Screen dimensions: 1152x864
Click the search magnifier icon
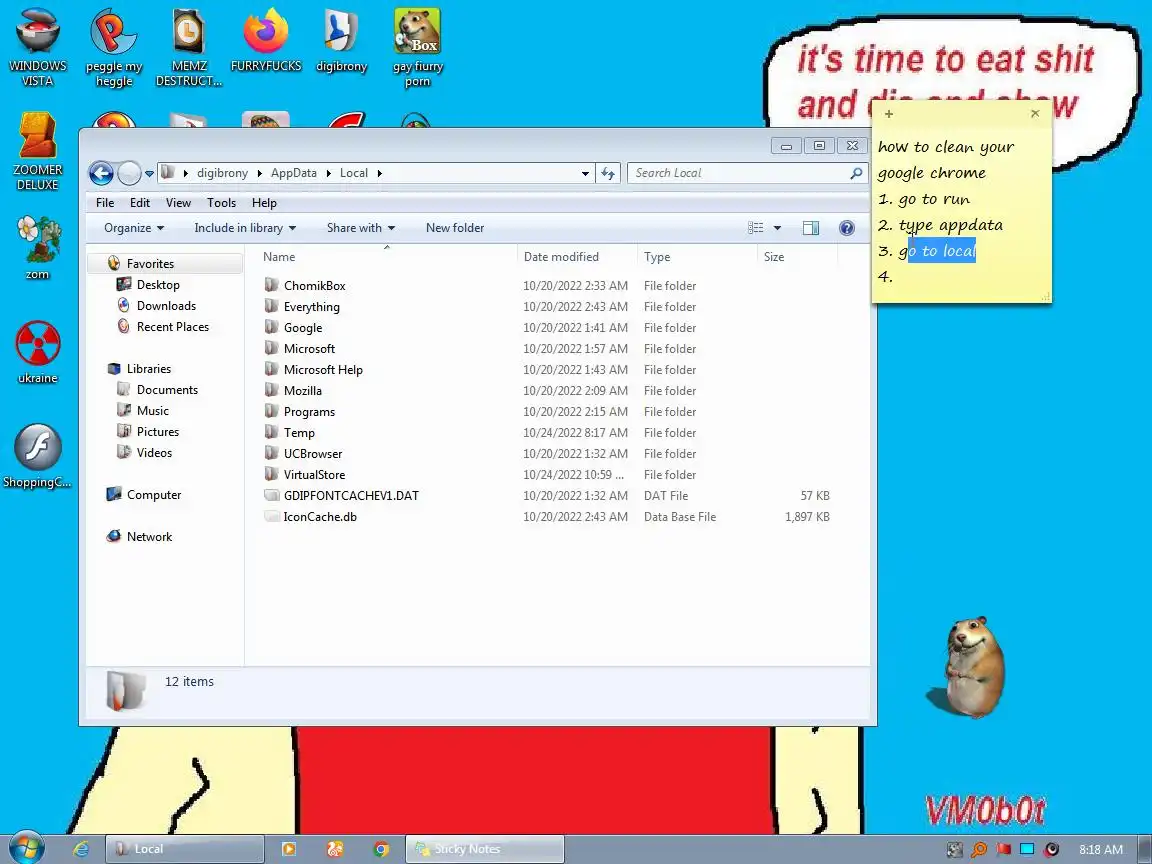click(856, 173)
